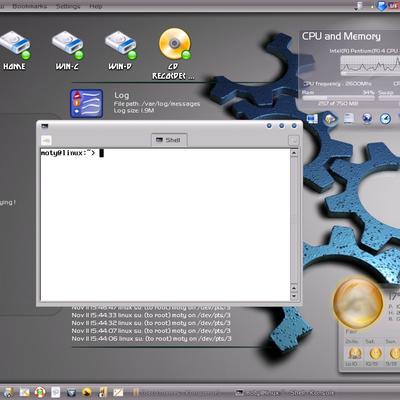Open the white document taskbar icon

[x=56, y=392]
